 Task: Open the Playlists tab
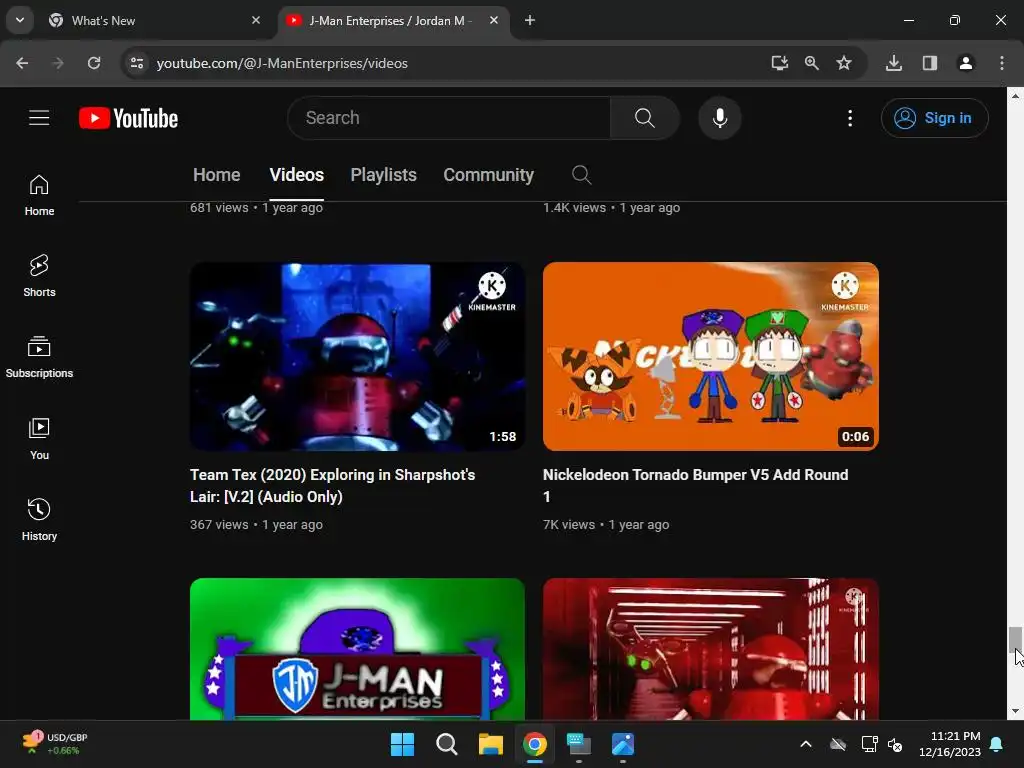click(x=383, y=174)
